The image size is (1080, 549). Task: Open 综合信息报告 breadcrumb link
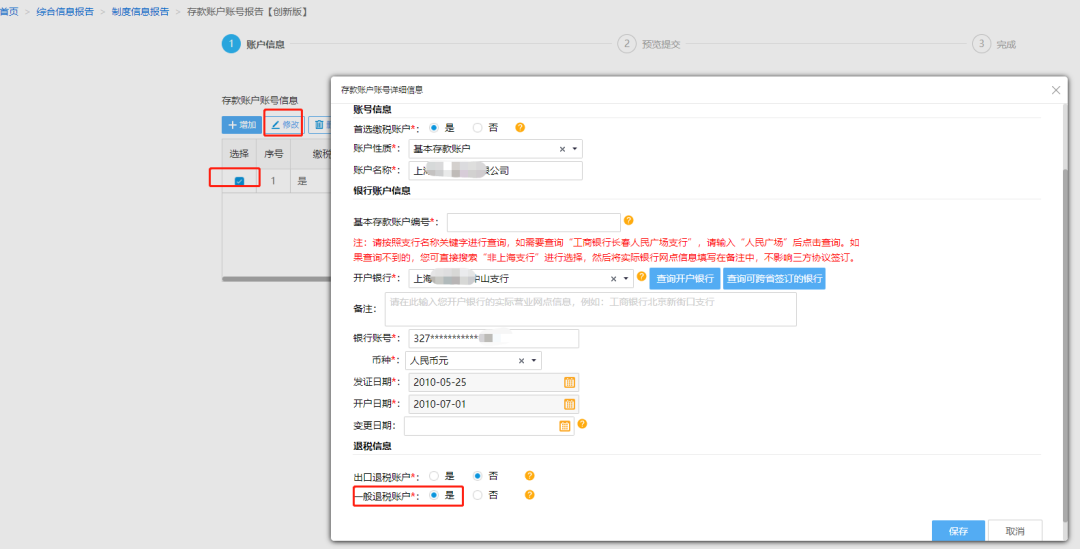pos(65,12)
